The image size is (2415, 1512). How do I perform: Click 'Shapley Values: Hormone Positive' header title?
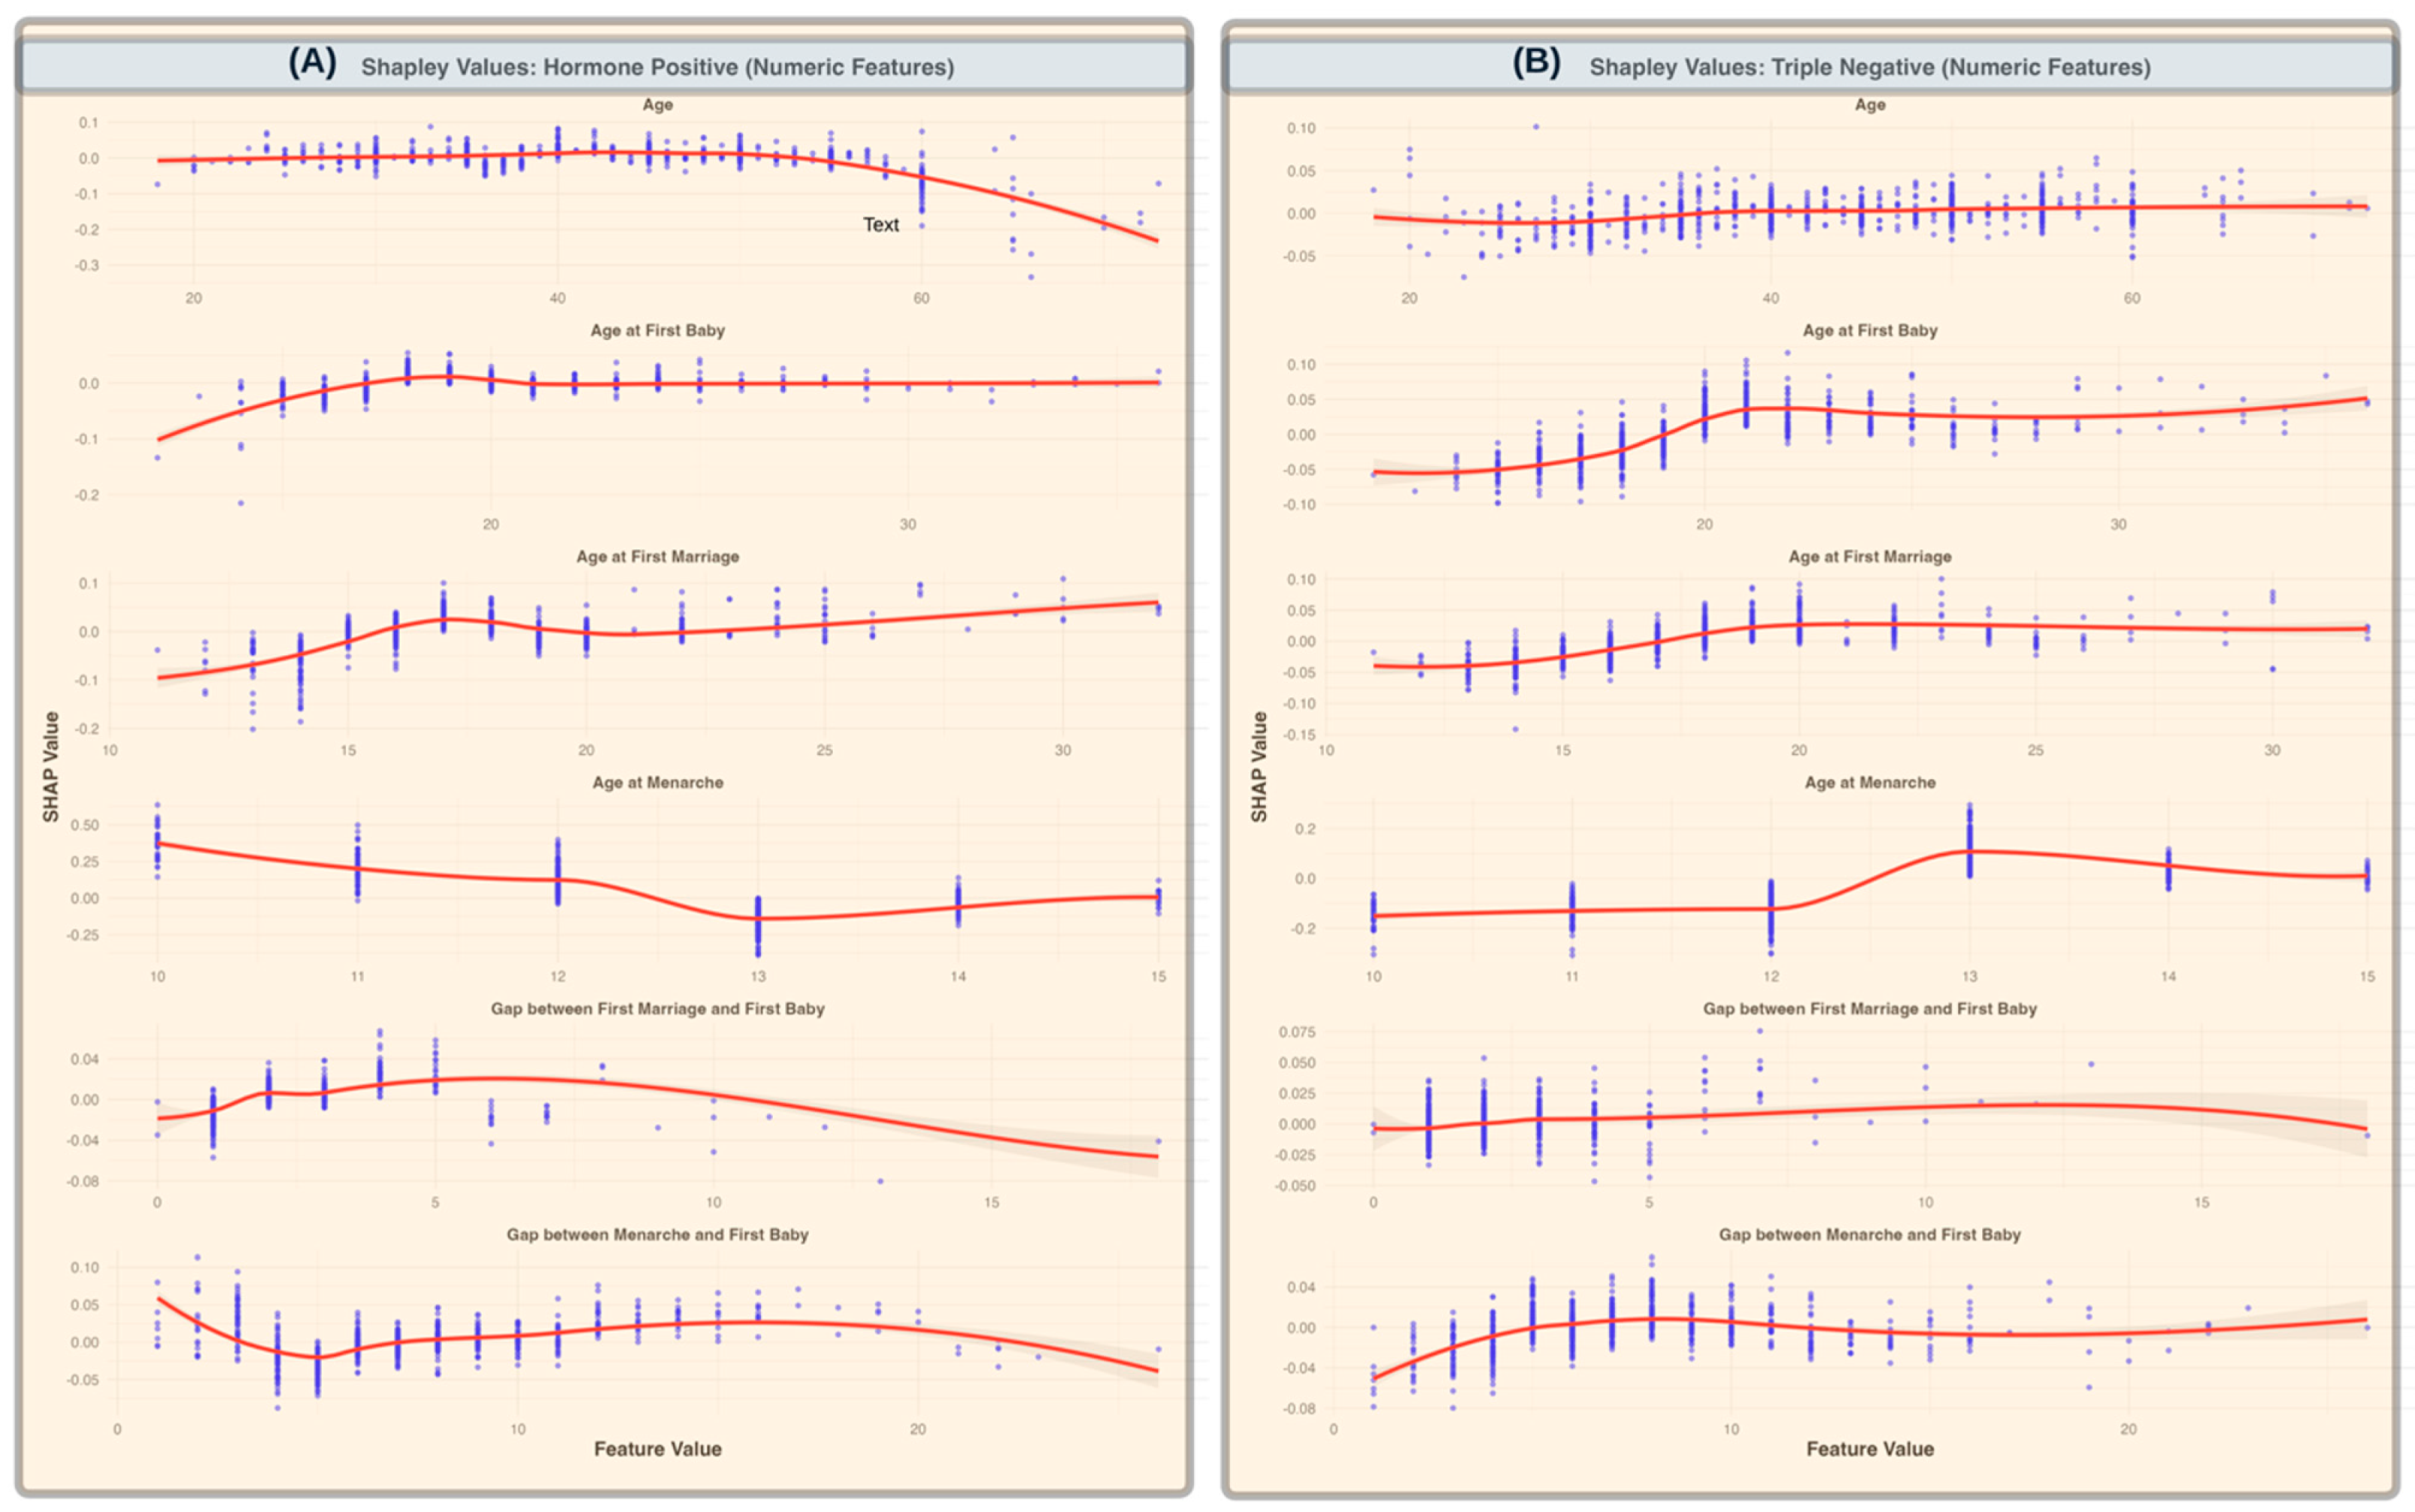click(x=657, y=67)
